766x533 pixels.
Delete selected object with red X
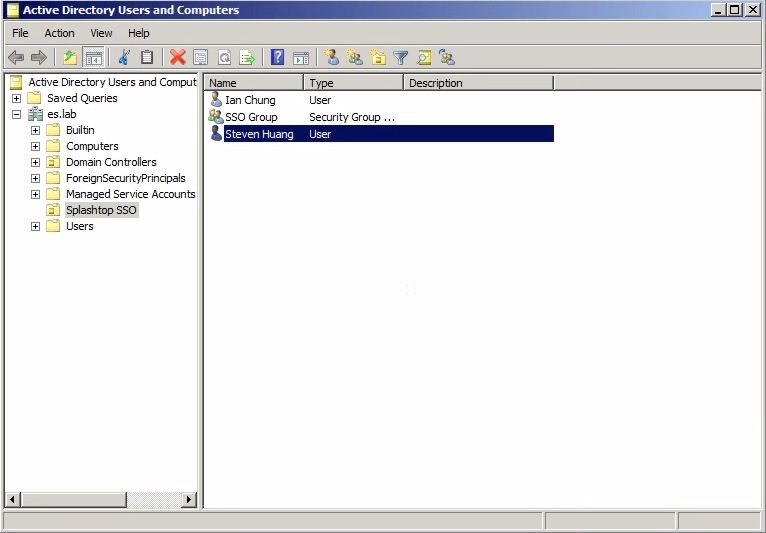pyautogui.click(x=177, y=58)
